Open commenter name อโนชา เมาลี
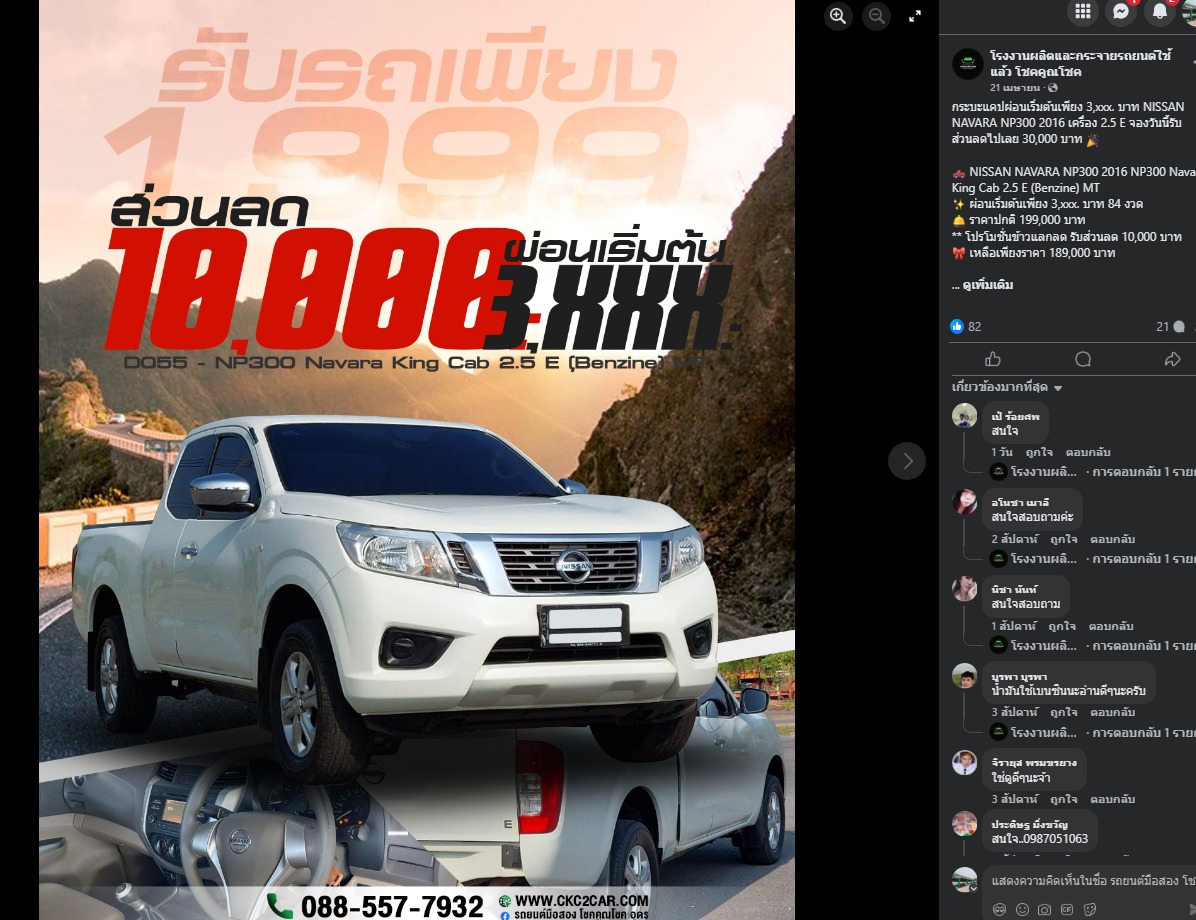1196x920 pixels. coord(1020,503)
